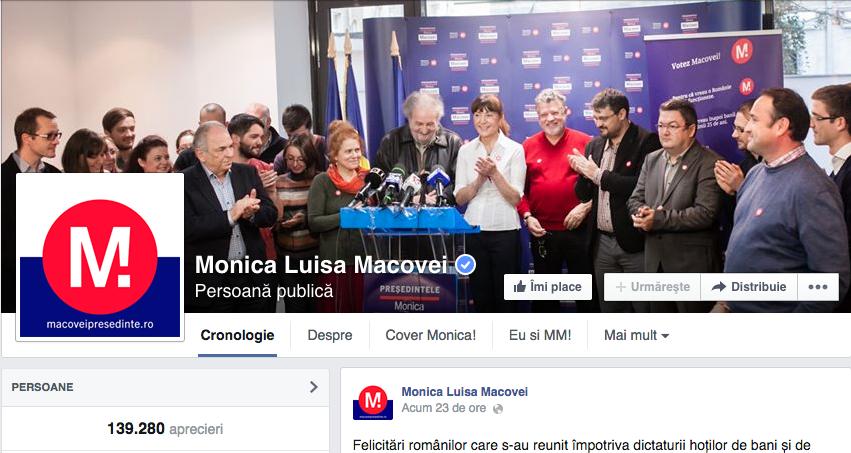This screenshot has height=453, width=851.
Task: Click the share arrow icon on Distribuie
Action: click(719, 287)
